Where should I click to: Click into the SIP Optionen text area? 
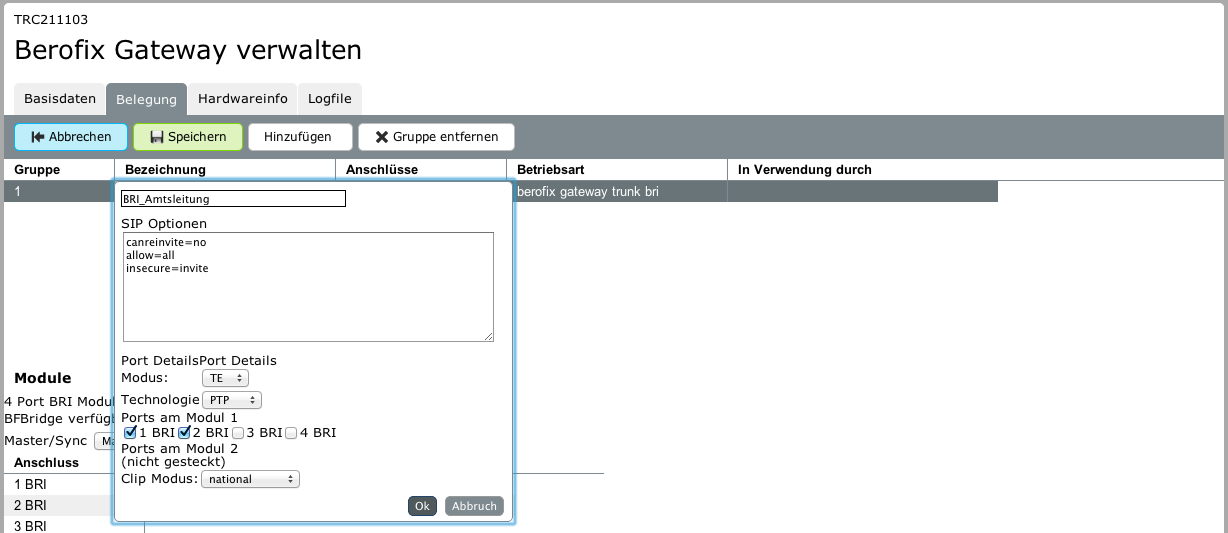click(x=308, y=287)
